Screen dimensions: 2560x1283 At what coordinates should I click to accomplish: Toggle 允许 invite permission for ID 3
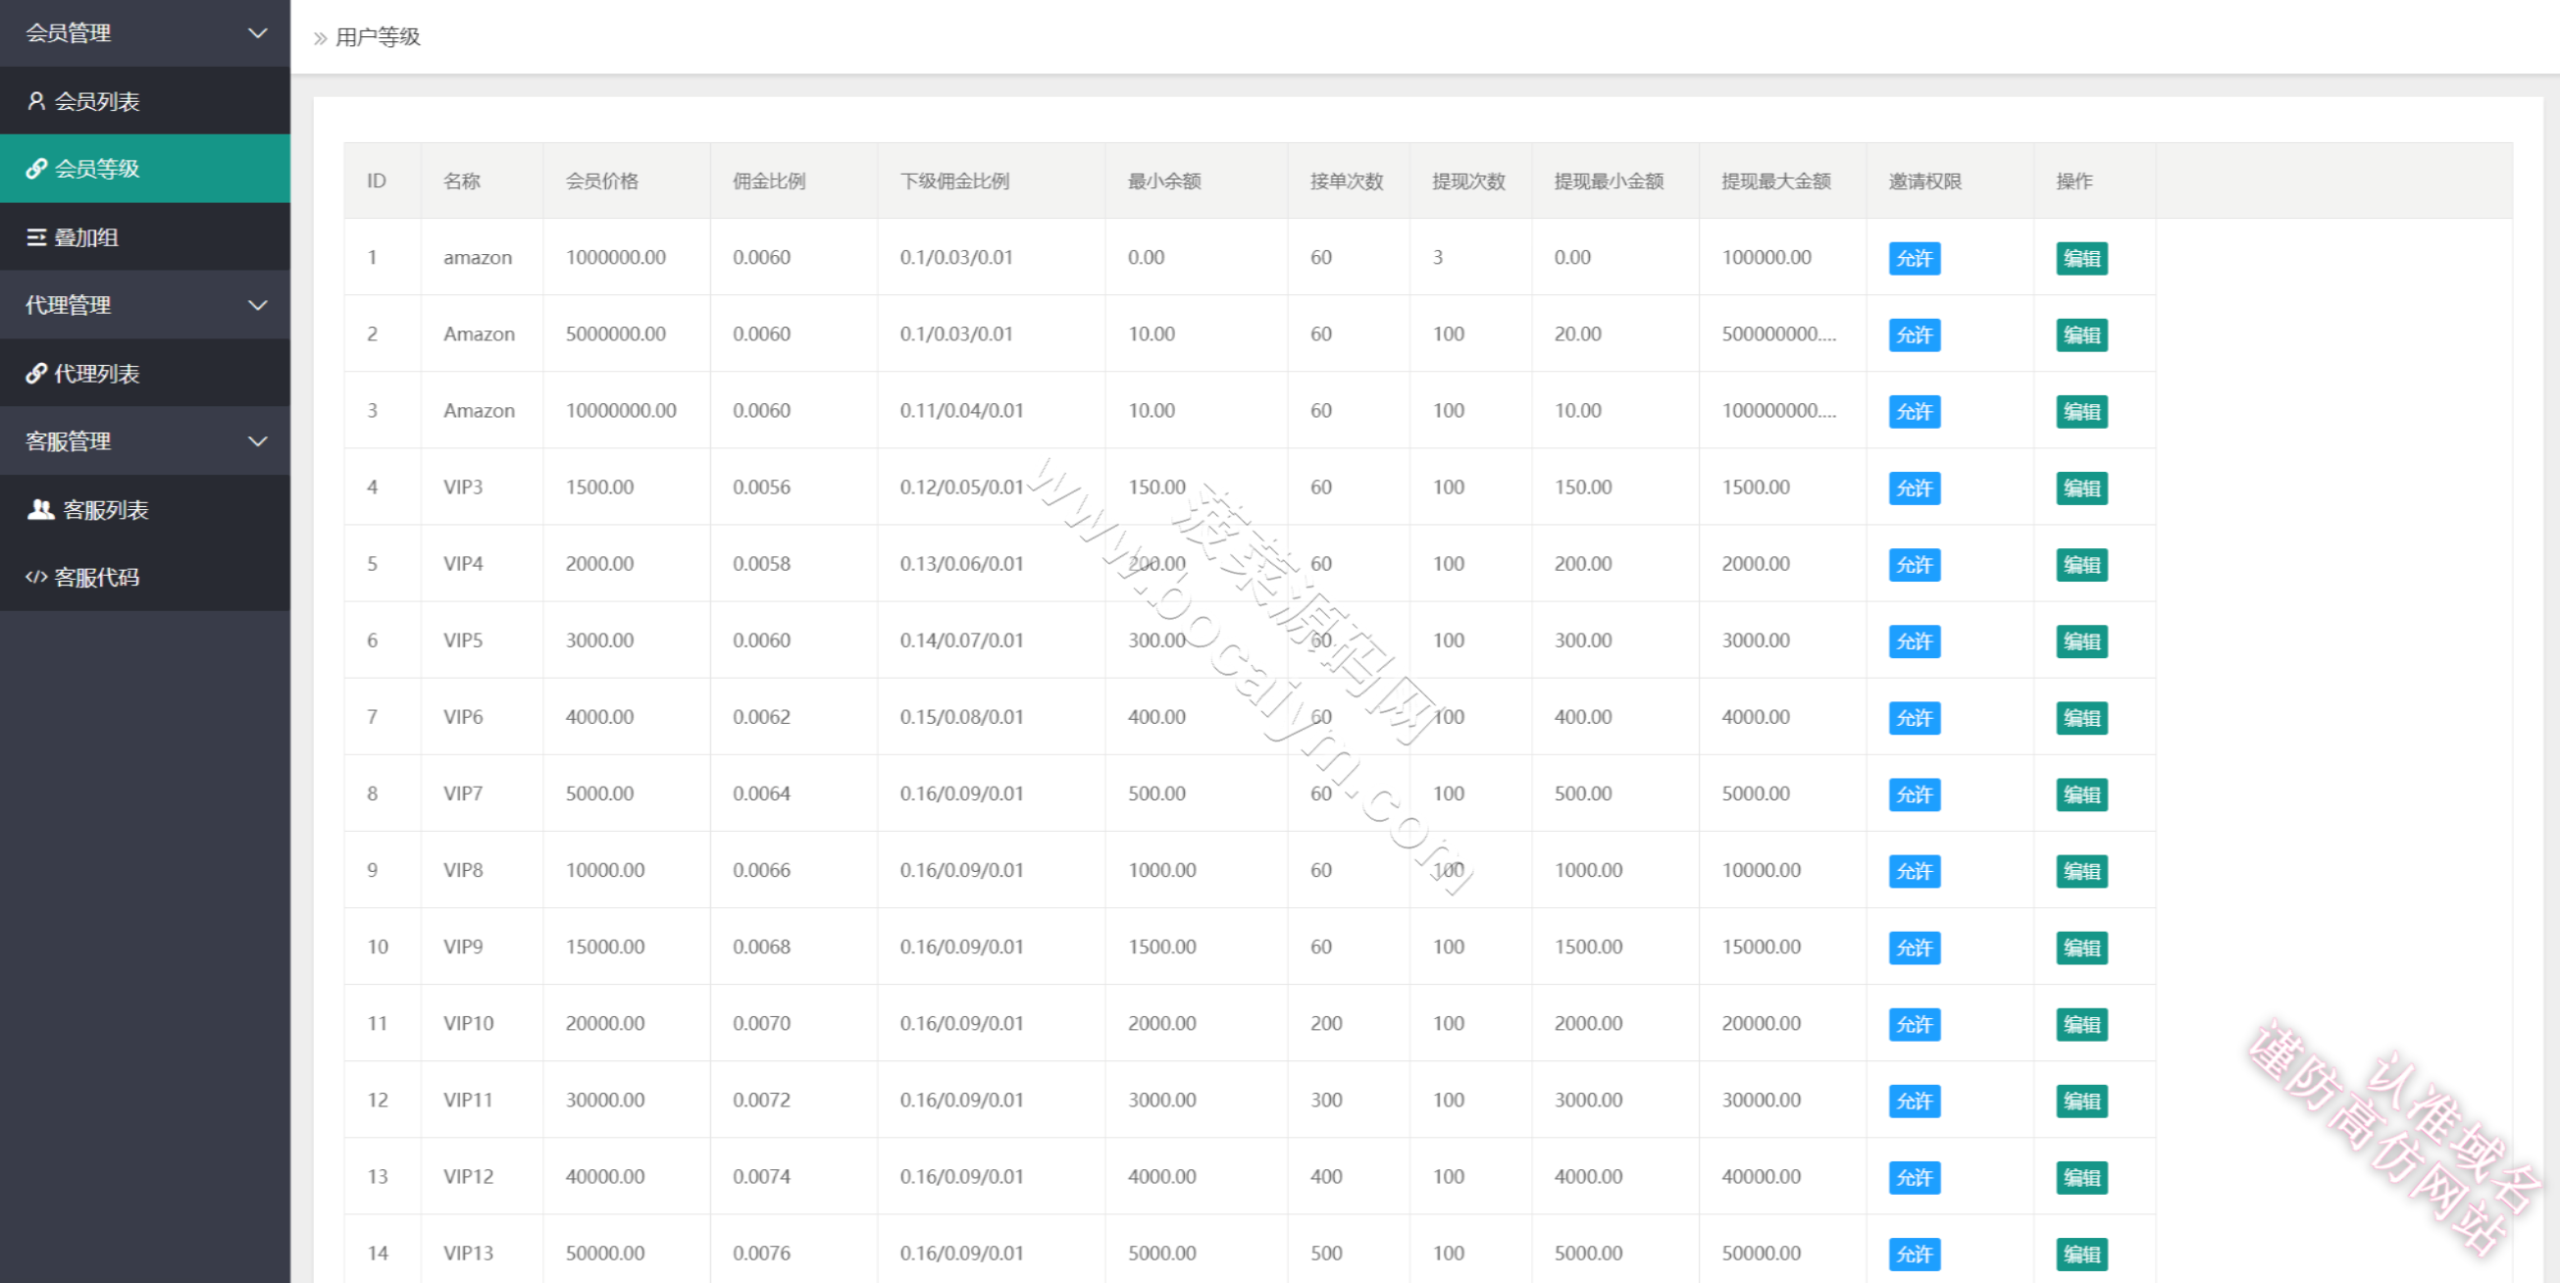coord(1914,412)
